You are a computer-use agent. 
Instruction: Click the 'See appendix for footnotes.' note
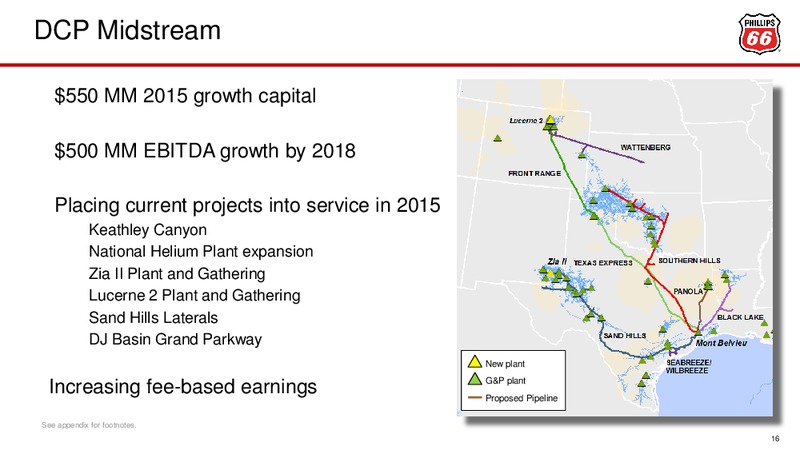click(89, 425)
